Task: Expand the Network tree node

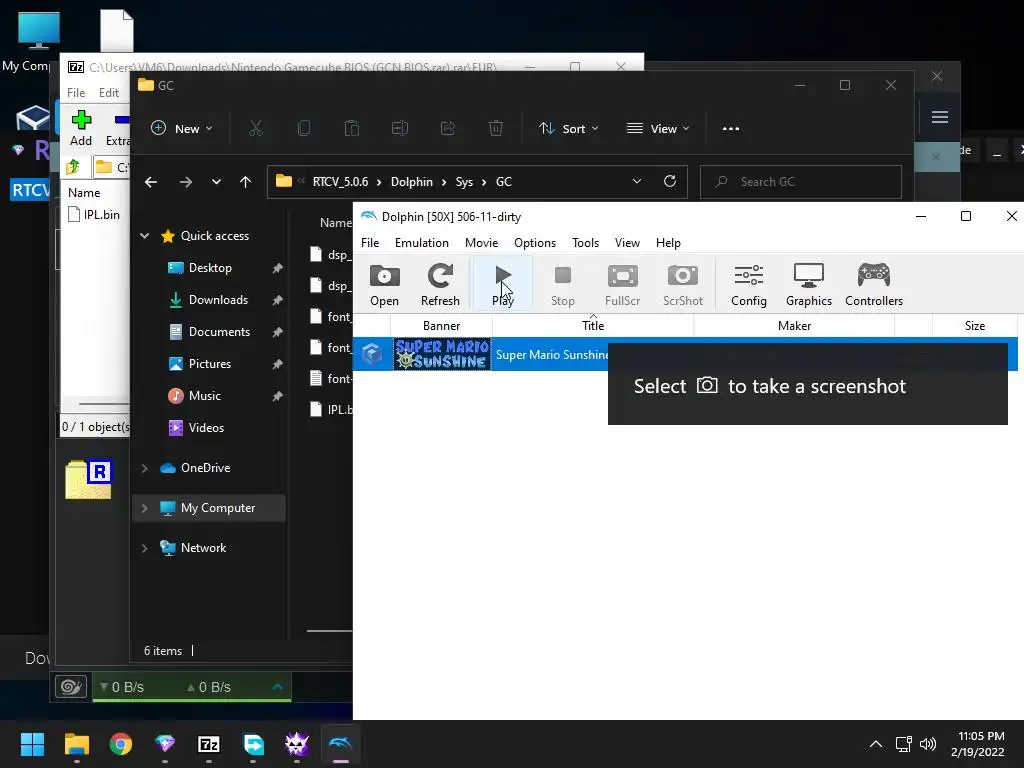Action: click(x=144, y=548)
